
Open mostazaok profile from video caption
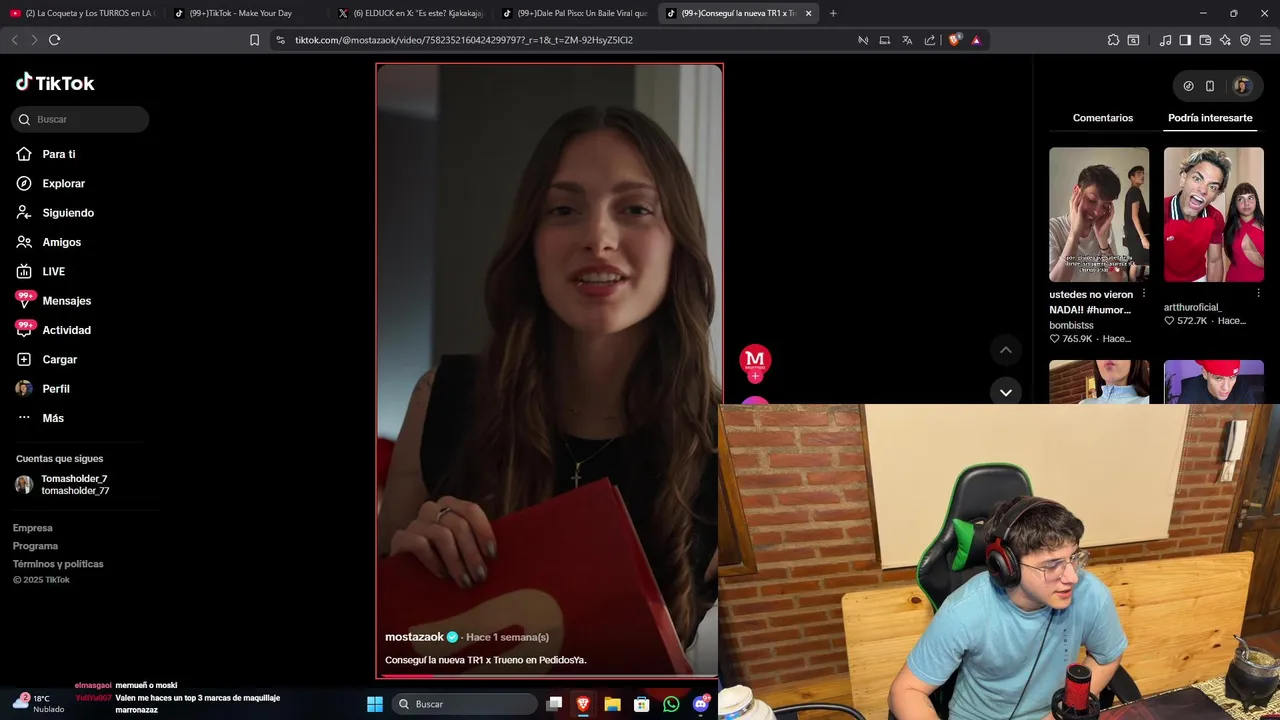click(x=414, y=637)
